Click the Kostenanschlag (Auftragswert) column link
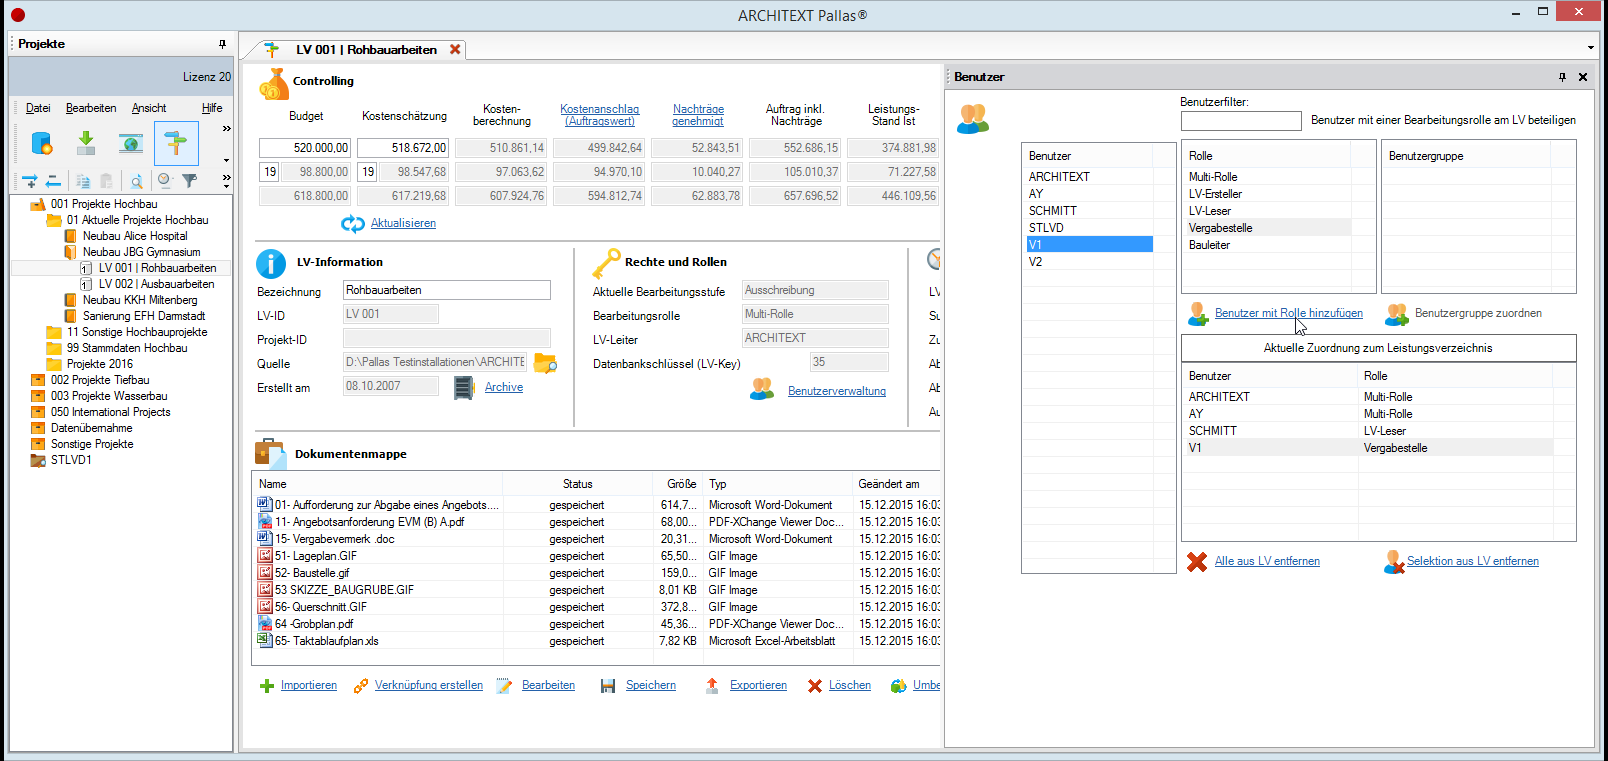Viewport: 1608px width, 761px height. [x=599, y=115]
